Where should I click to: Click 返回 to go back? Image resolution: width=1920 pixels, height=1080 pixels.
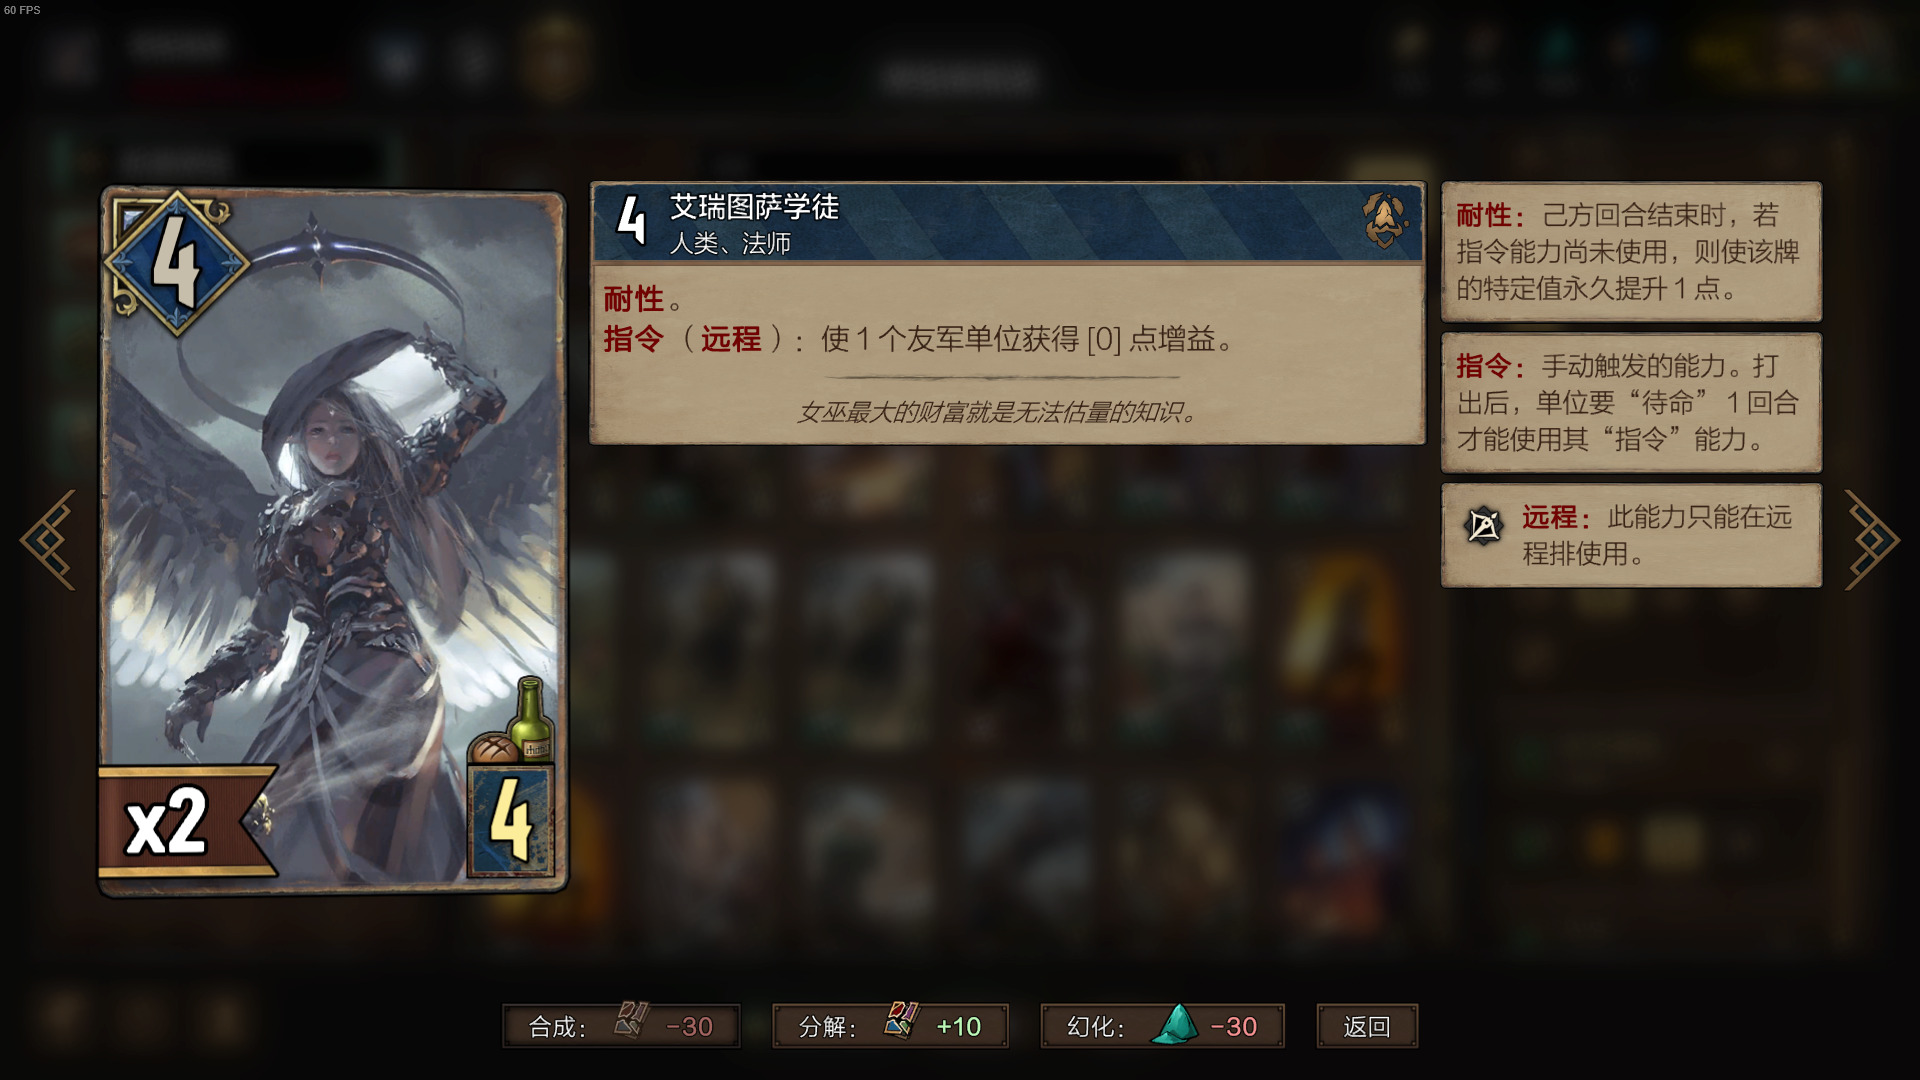pos(1367,1026)
